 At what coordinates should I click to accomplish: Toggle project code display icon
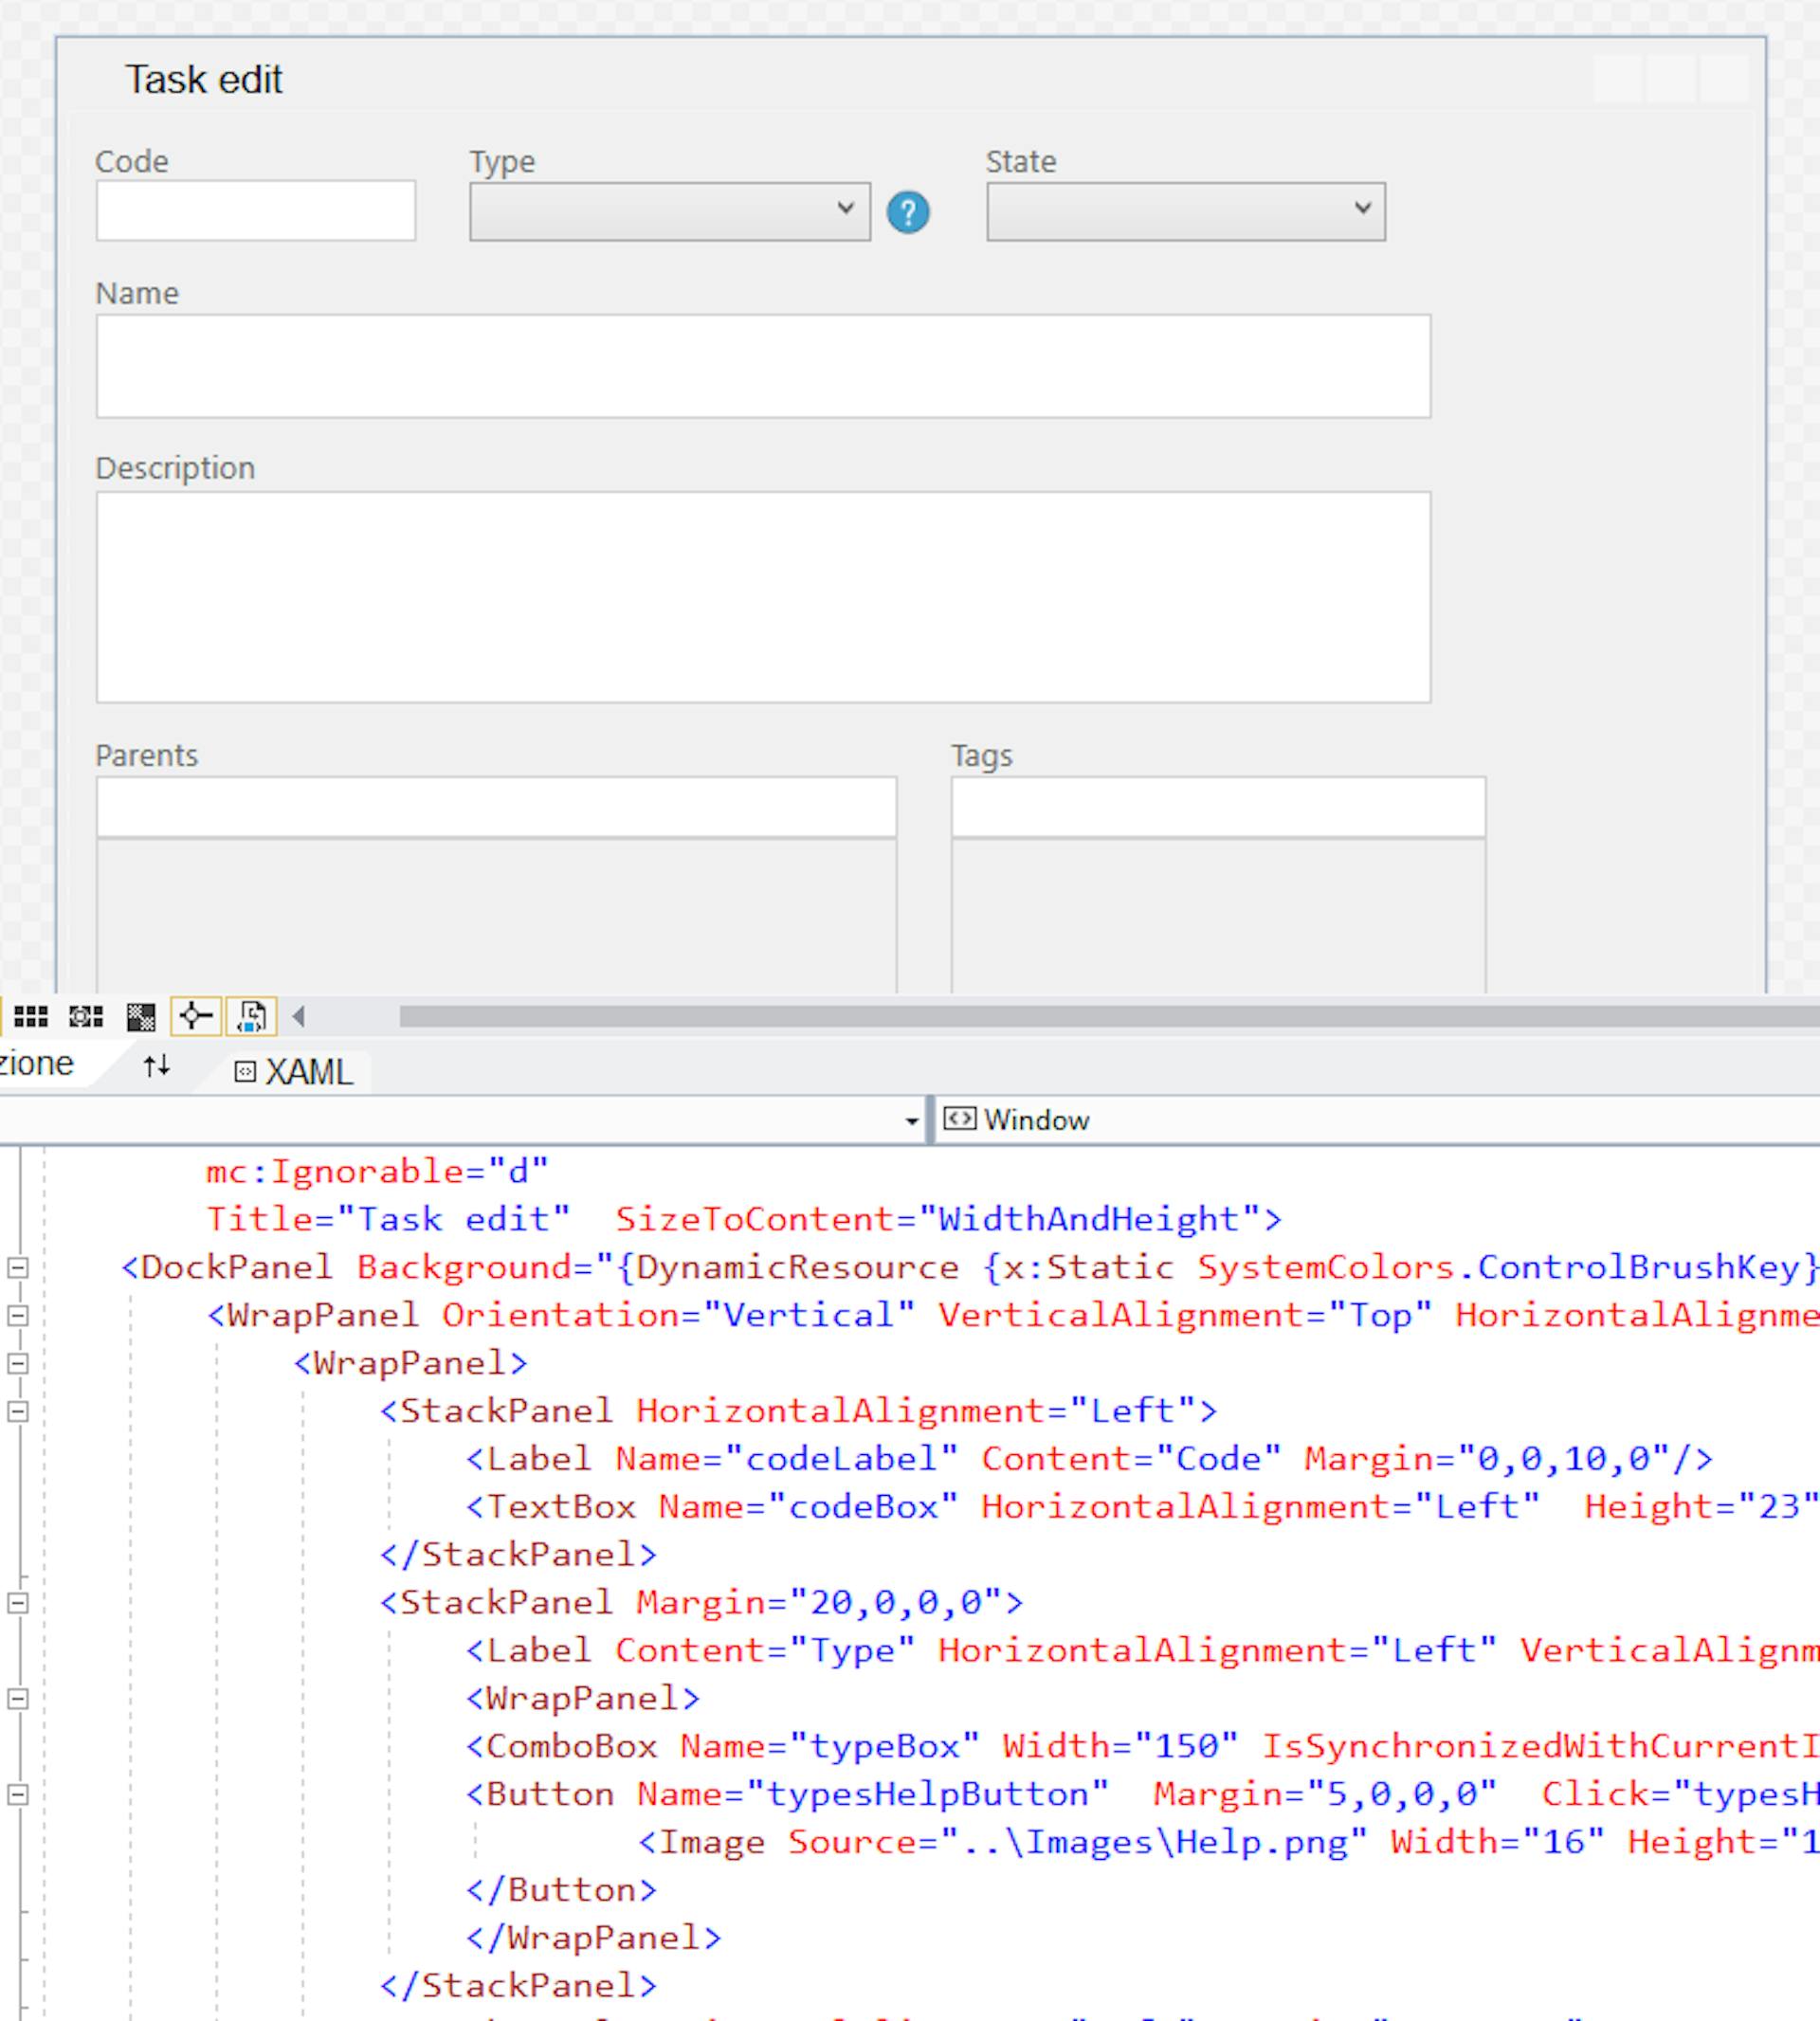251,1017
